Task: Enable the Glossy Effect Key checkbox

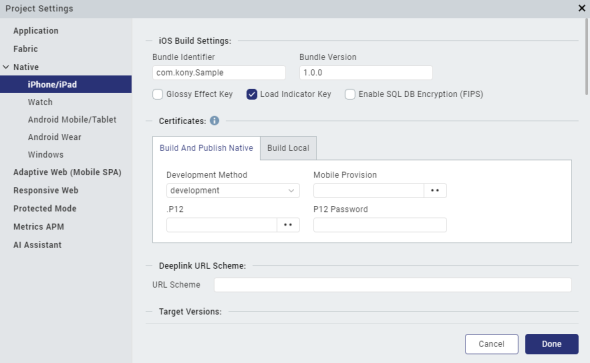Action: coord(157,94)
